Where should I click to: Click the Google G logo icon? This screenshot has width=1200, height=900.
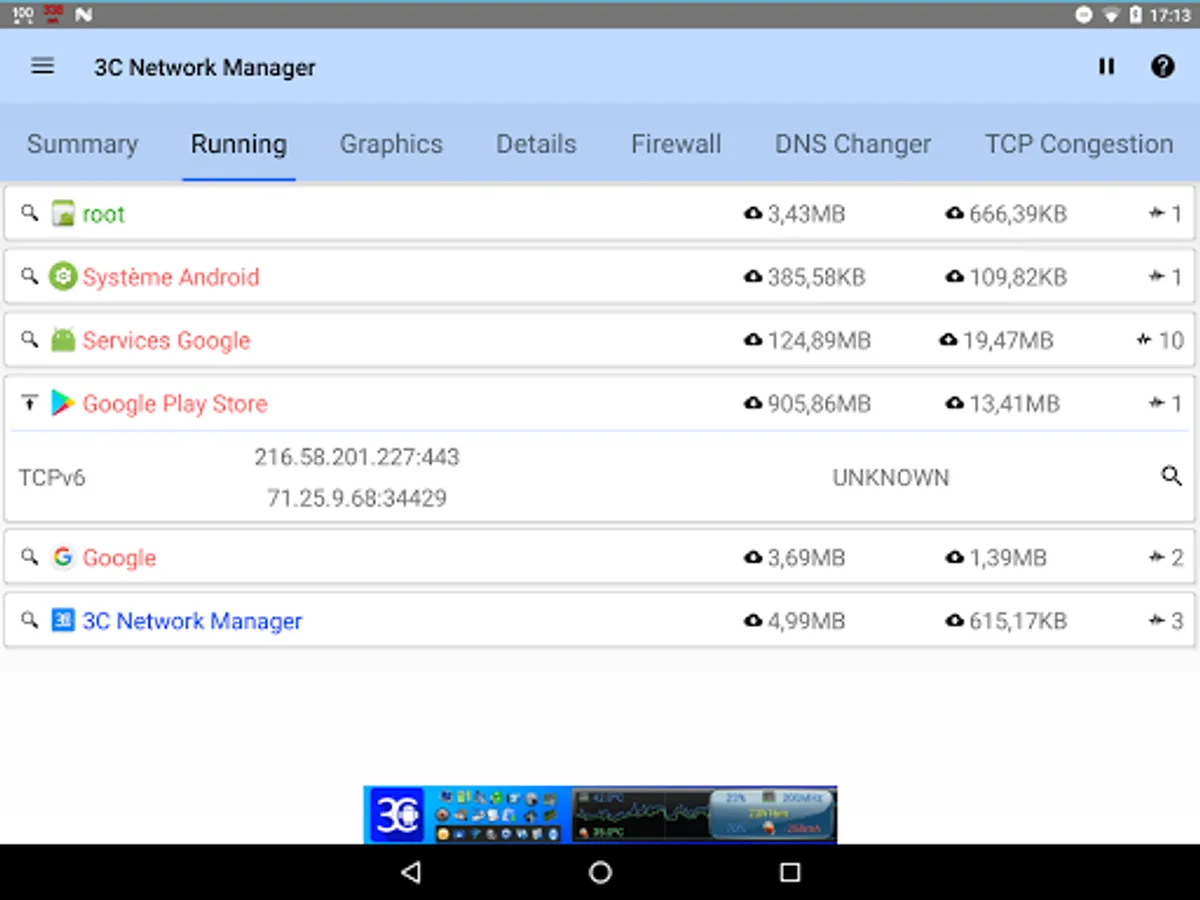tap(63, 557)
